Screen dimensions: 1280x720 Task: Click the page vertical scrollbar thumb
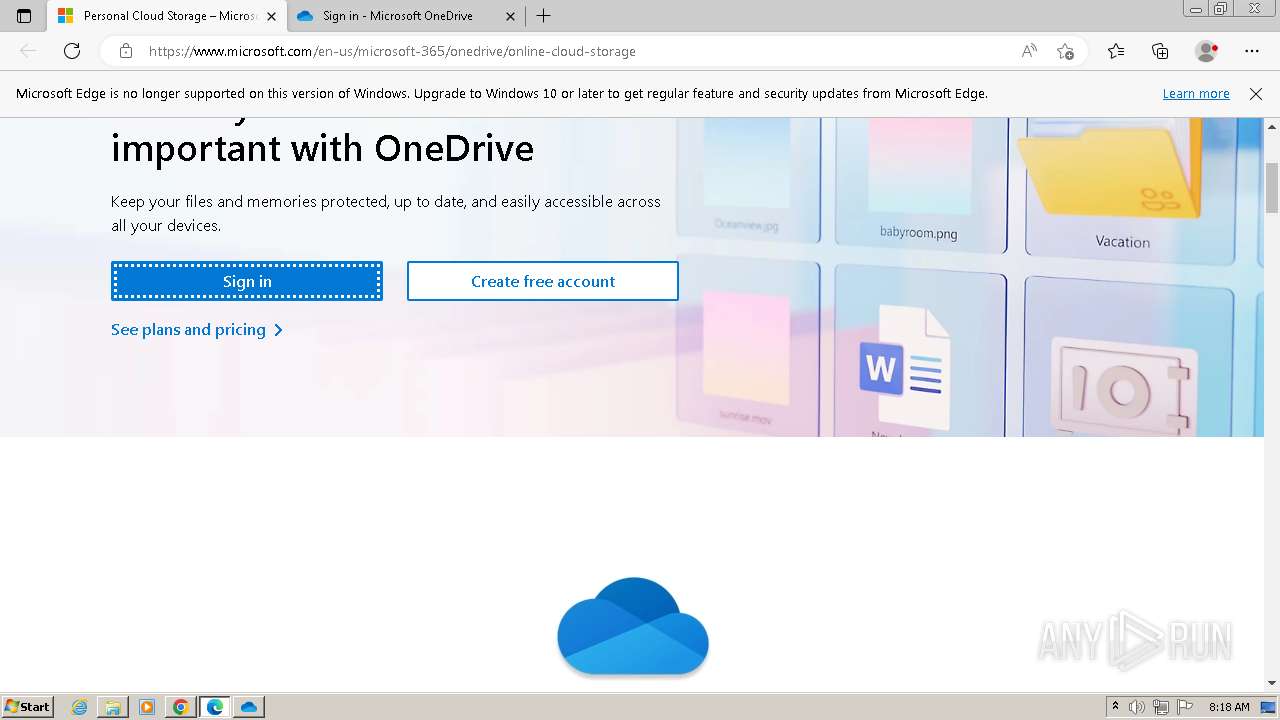click(1272, 186)
